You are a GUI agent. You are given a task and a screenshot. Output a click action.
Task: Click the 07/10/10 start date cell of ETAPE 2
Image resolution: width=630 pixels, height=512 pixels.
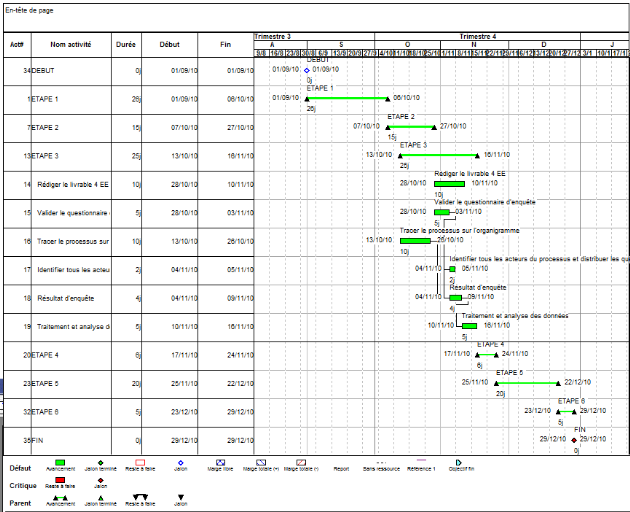coord(170,128)
